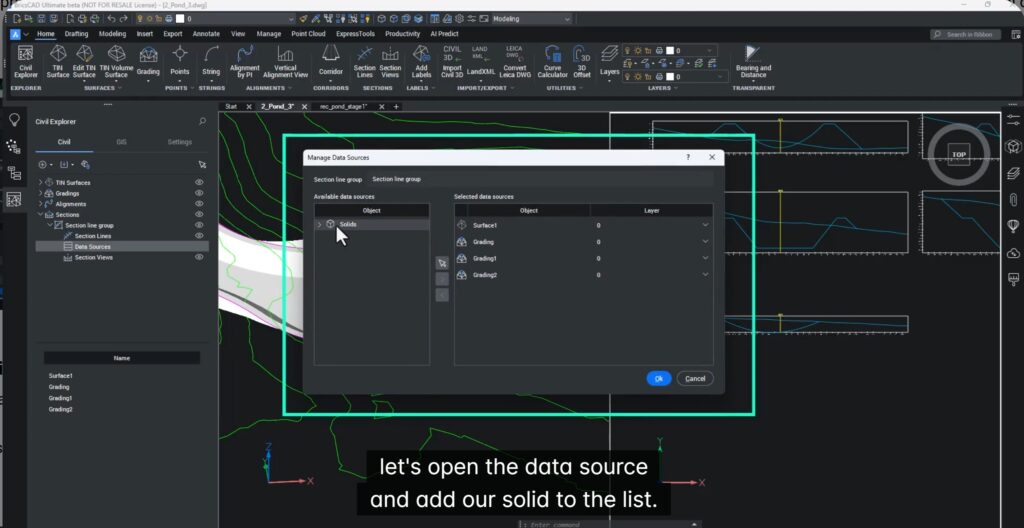Click the pick-objects arrow button in dialog
The height and width of the screenshot is (528, 1024).
[x=442, y=263]
